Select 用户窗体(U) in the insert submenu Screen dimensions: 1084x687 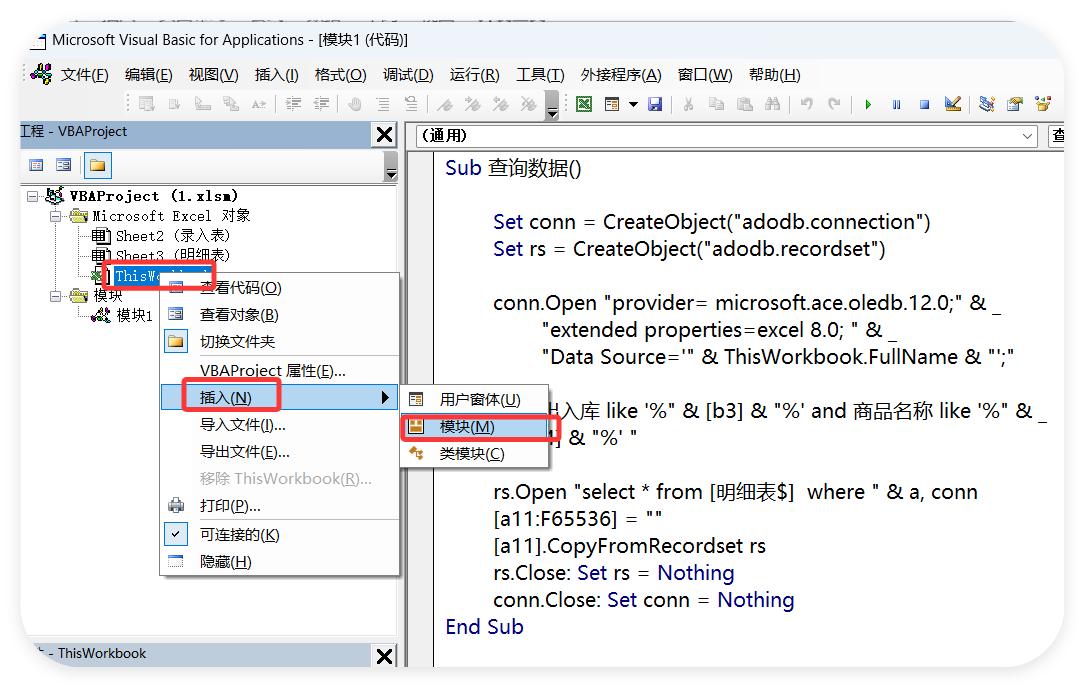click(x=474, y=399)
